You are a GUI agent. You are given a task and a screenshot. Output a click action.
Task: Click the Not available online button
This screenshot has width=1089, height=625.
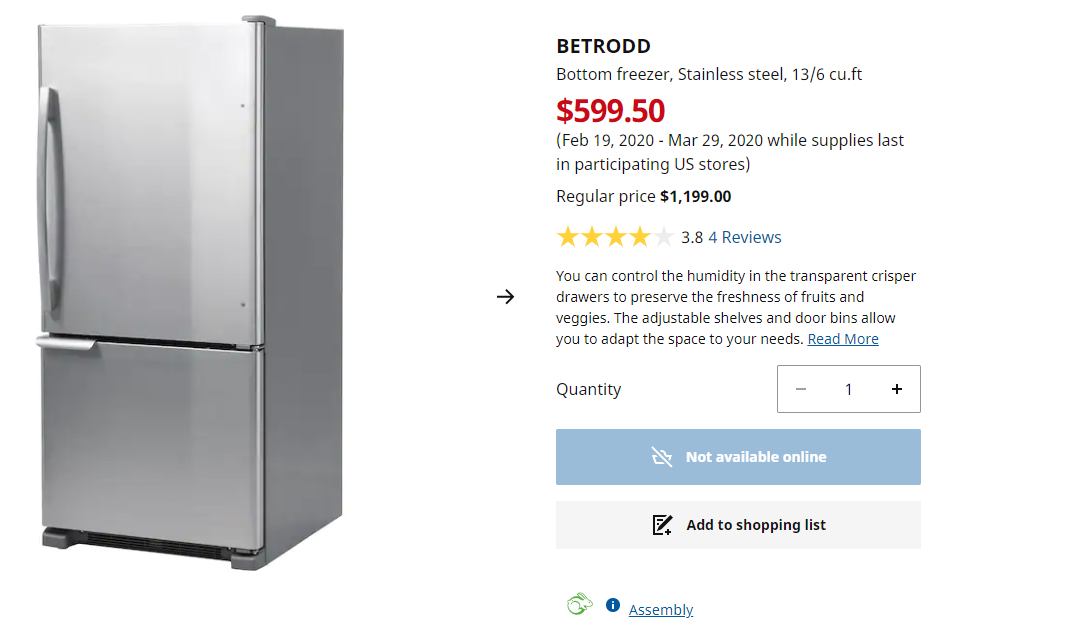pos(738,457)
